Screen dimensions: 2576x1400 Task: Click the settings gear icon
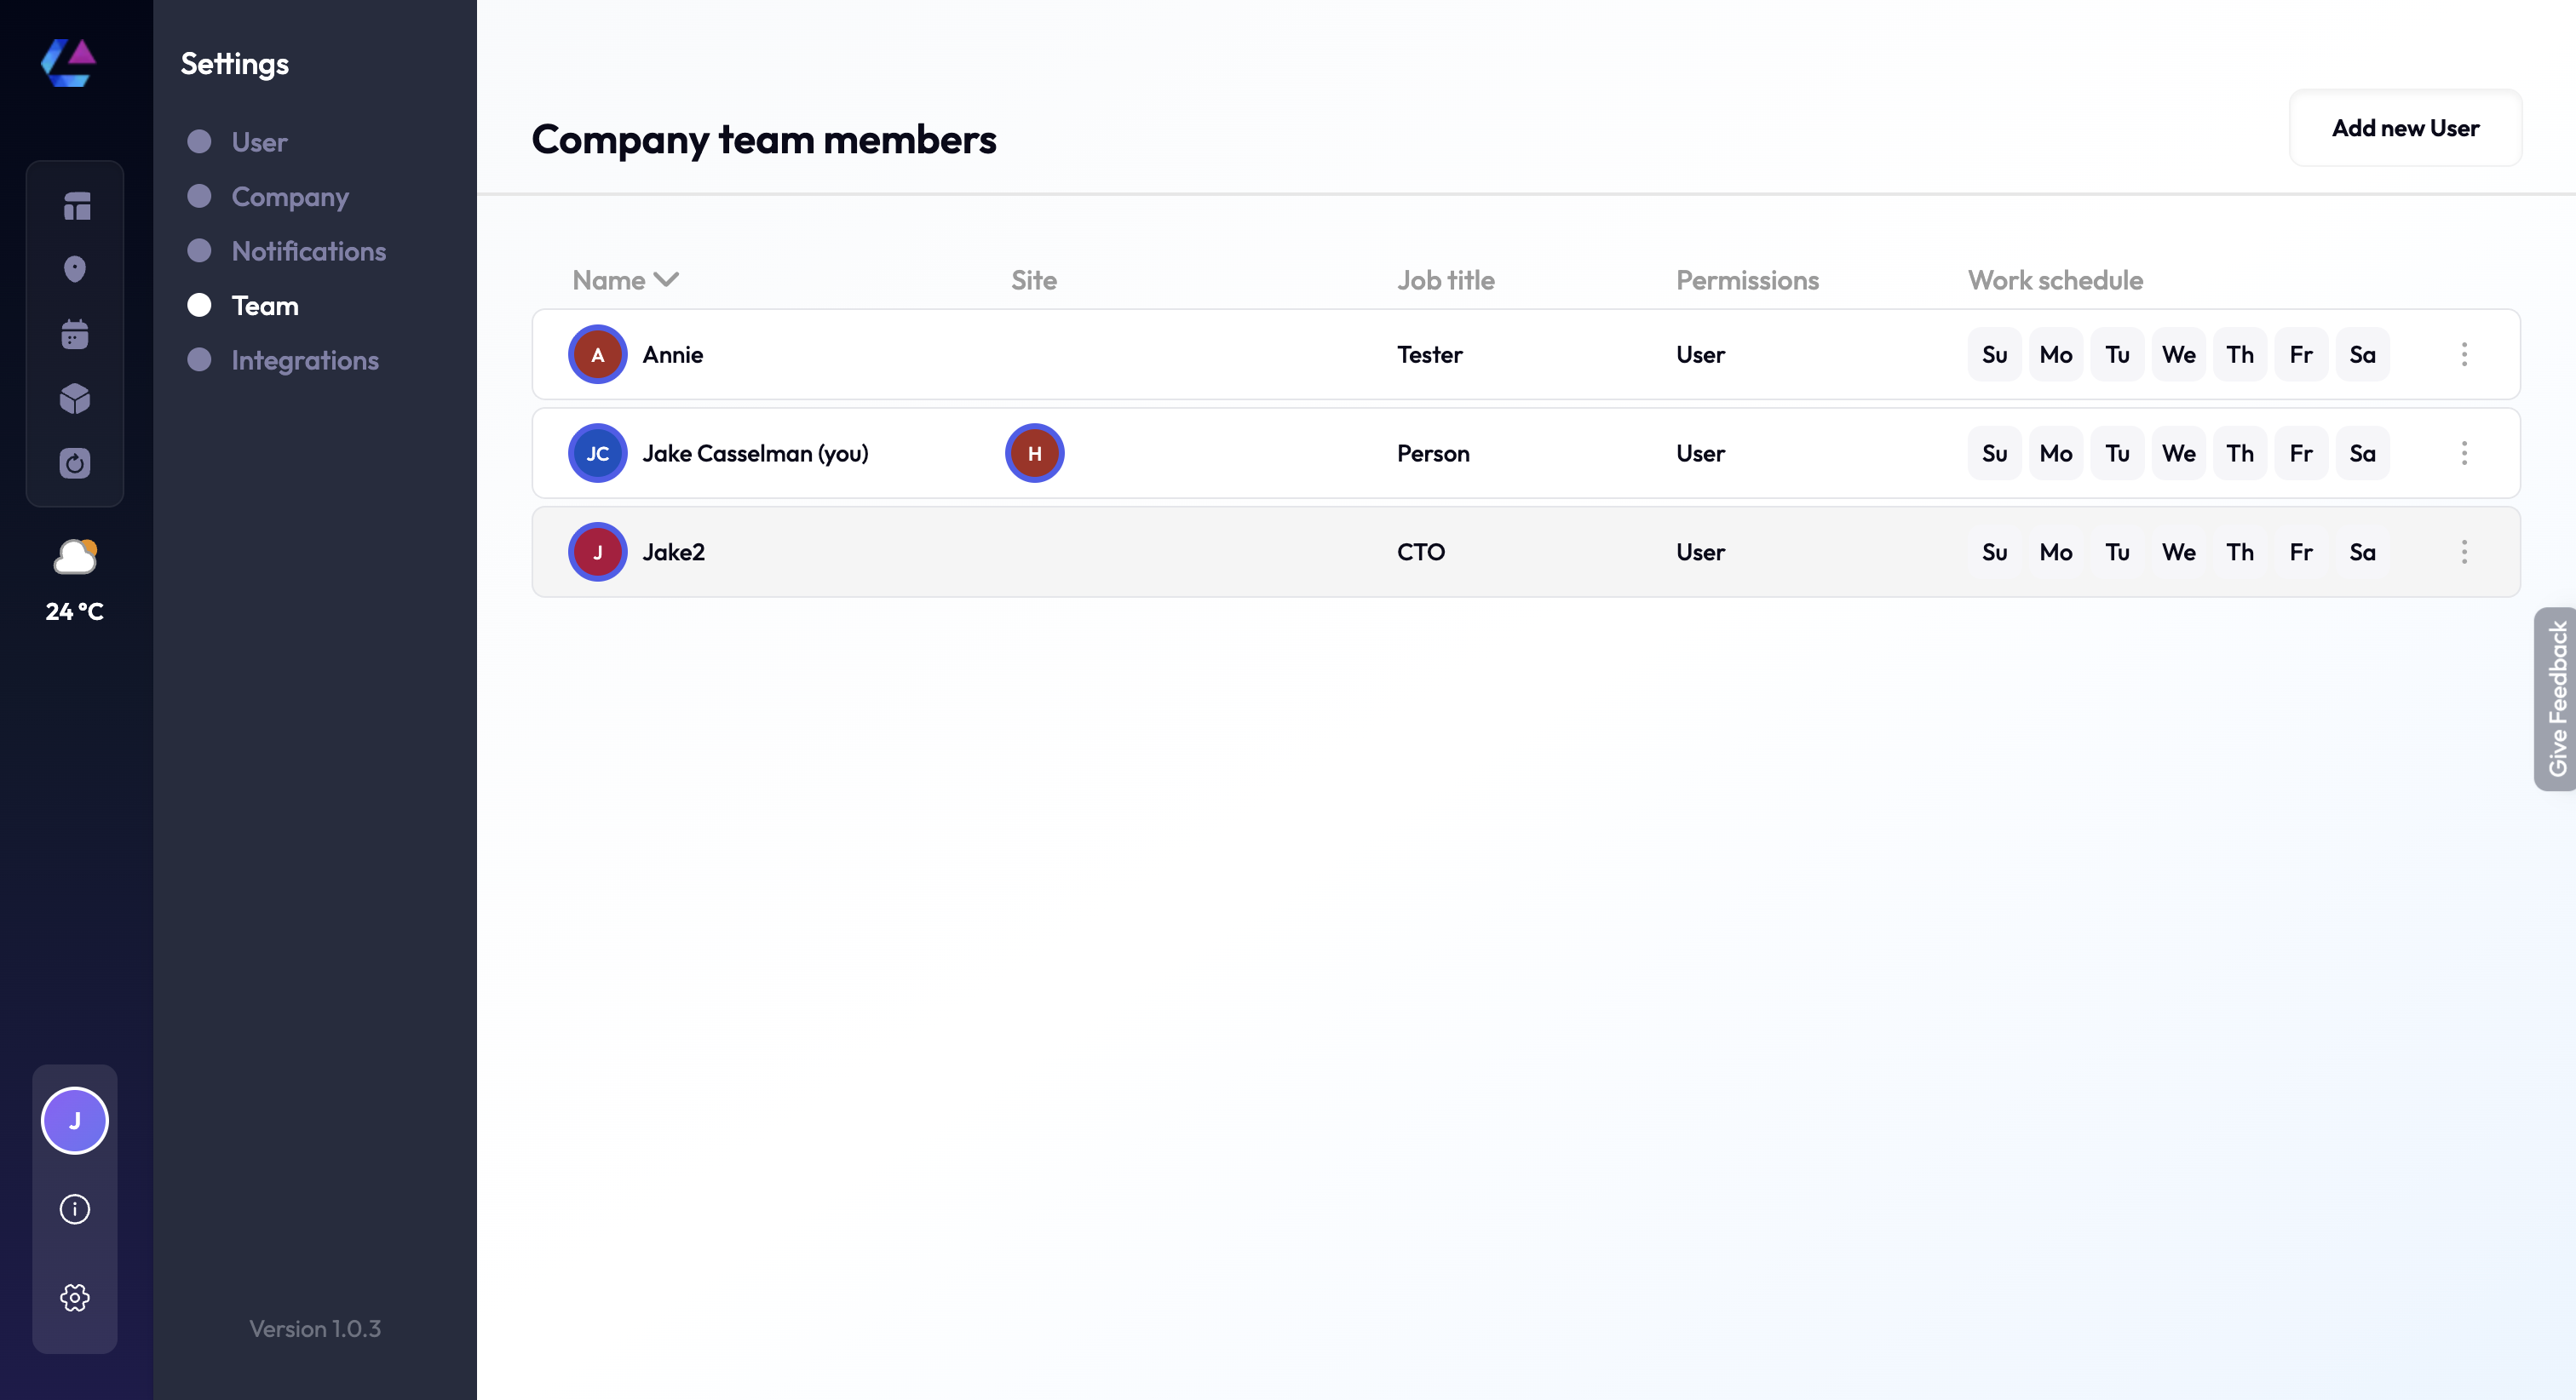pyautogui.click(x=75, y=1297)
